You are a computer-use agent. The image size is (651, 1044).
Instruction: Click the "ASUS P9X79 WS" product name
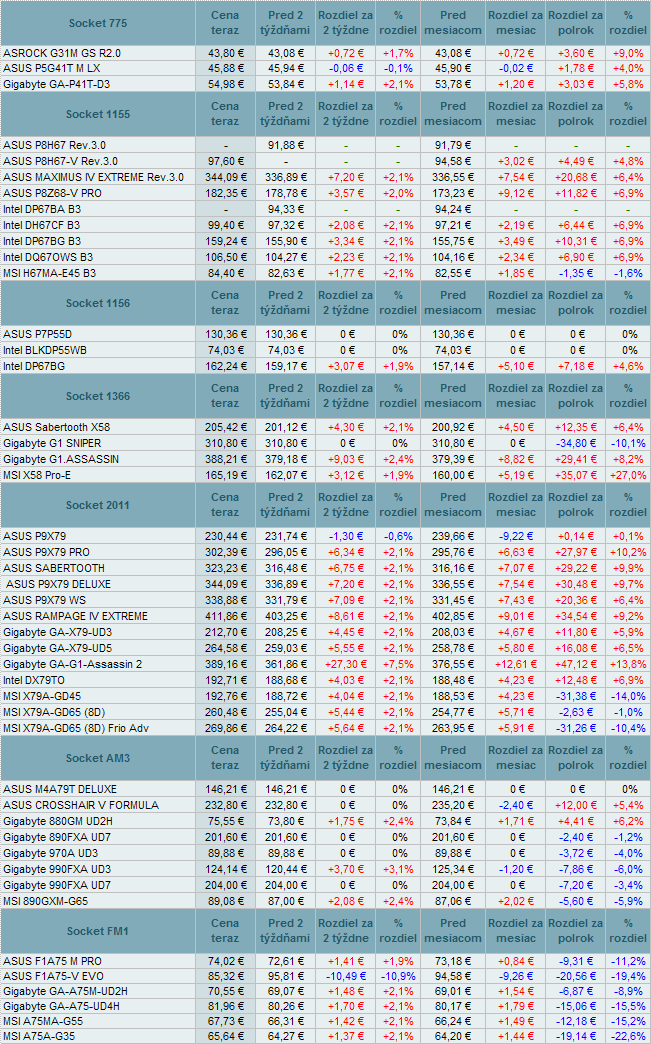[x=44, y=600]
